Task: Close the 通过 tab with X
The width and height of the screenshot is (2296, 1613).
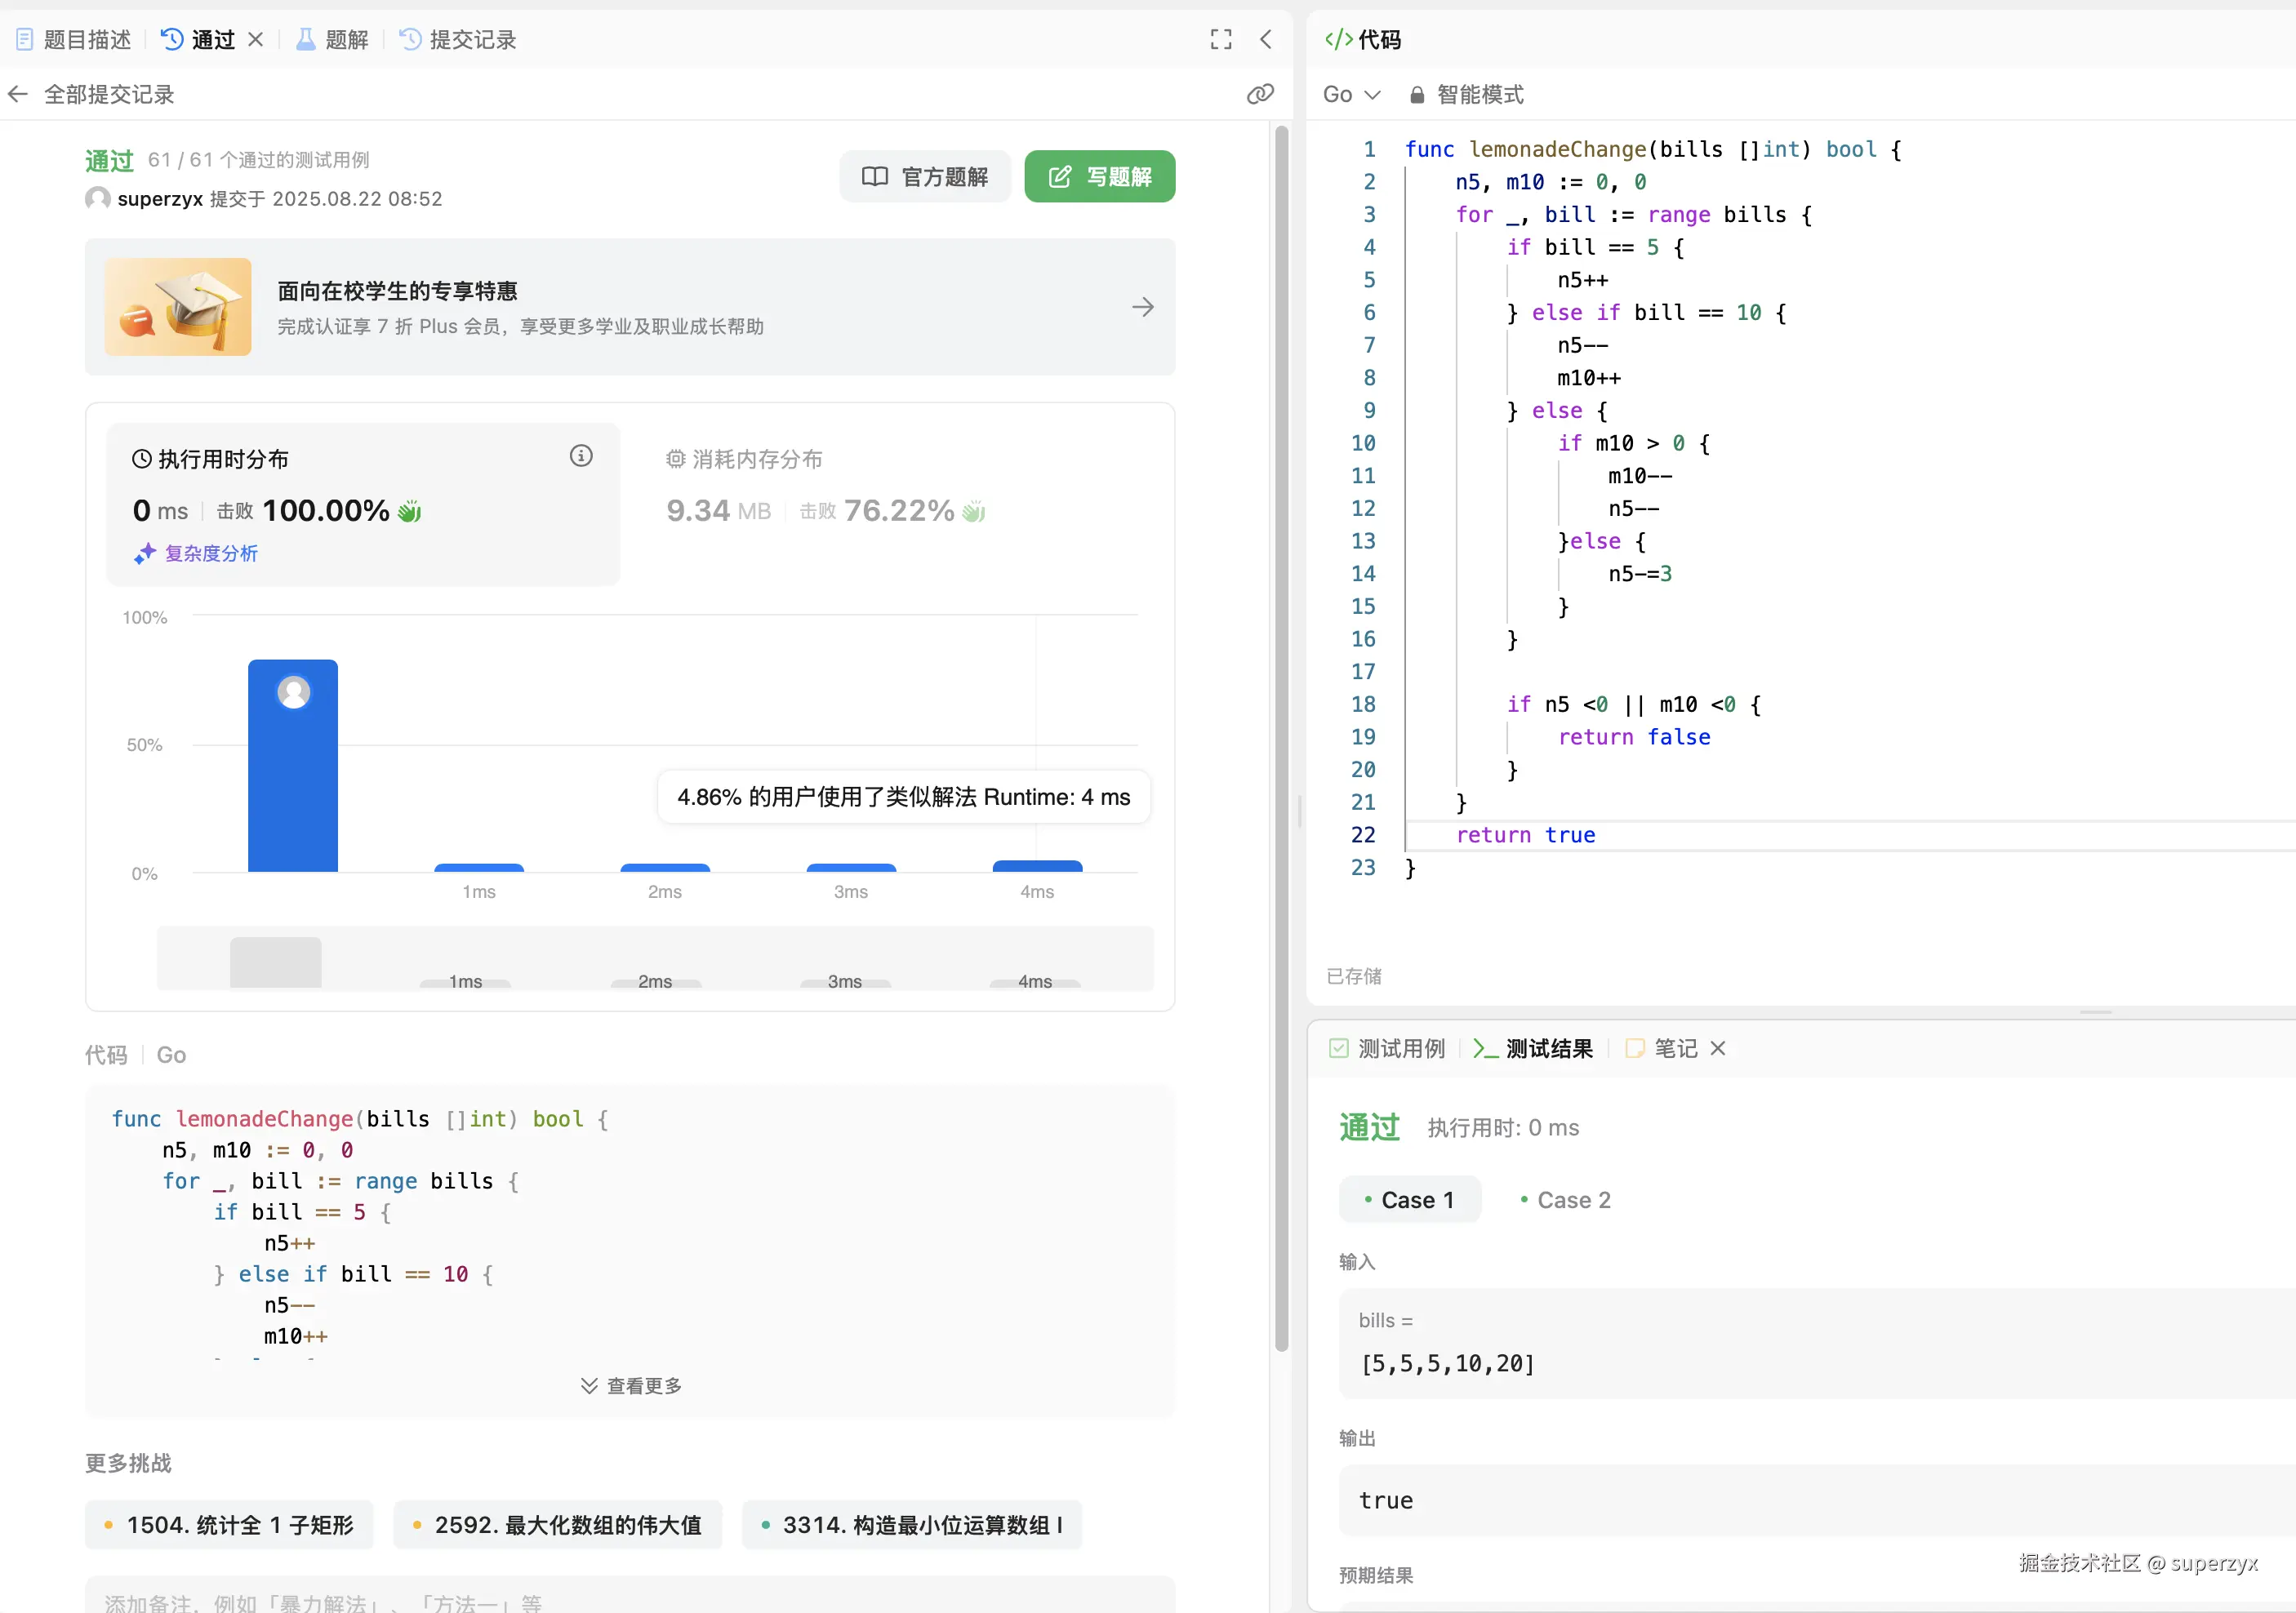Action: (256, 39)
